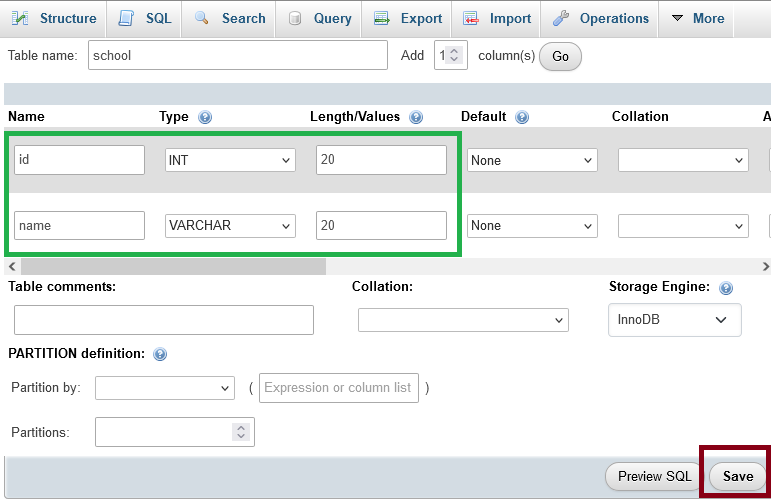Image resolution: width=771 pixels, height=500 pixels.
Task: Click the Search magnifier icon
Action: [x=202, y=18]
